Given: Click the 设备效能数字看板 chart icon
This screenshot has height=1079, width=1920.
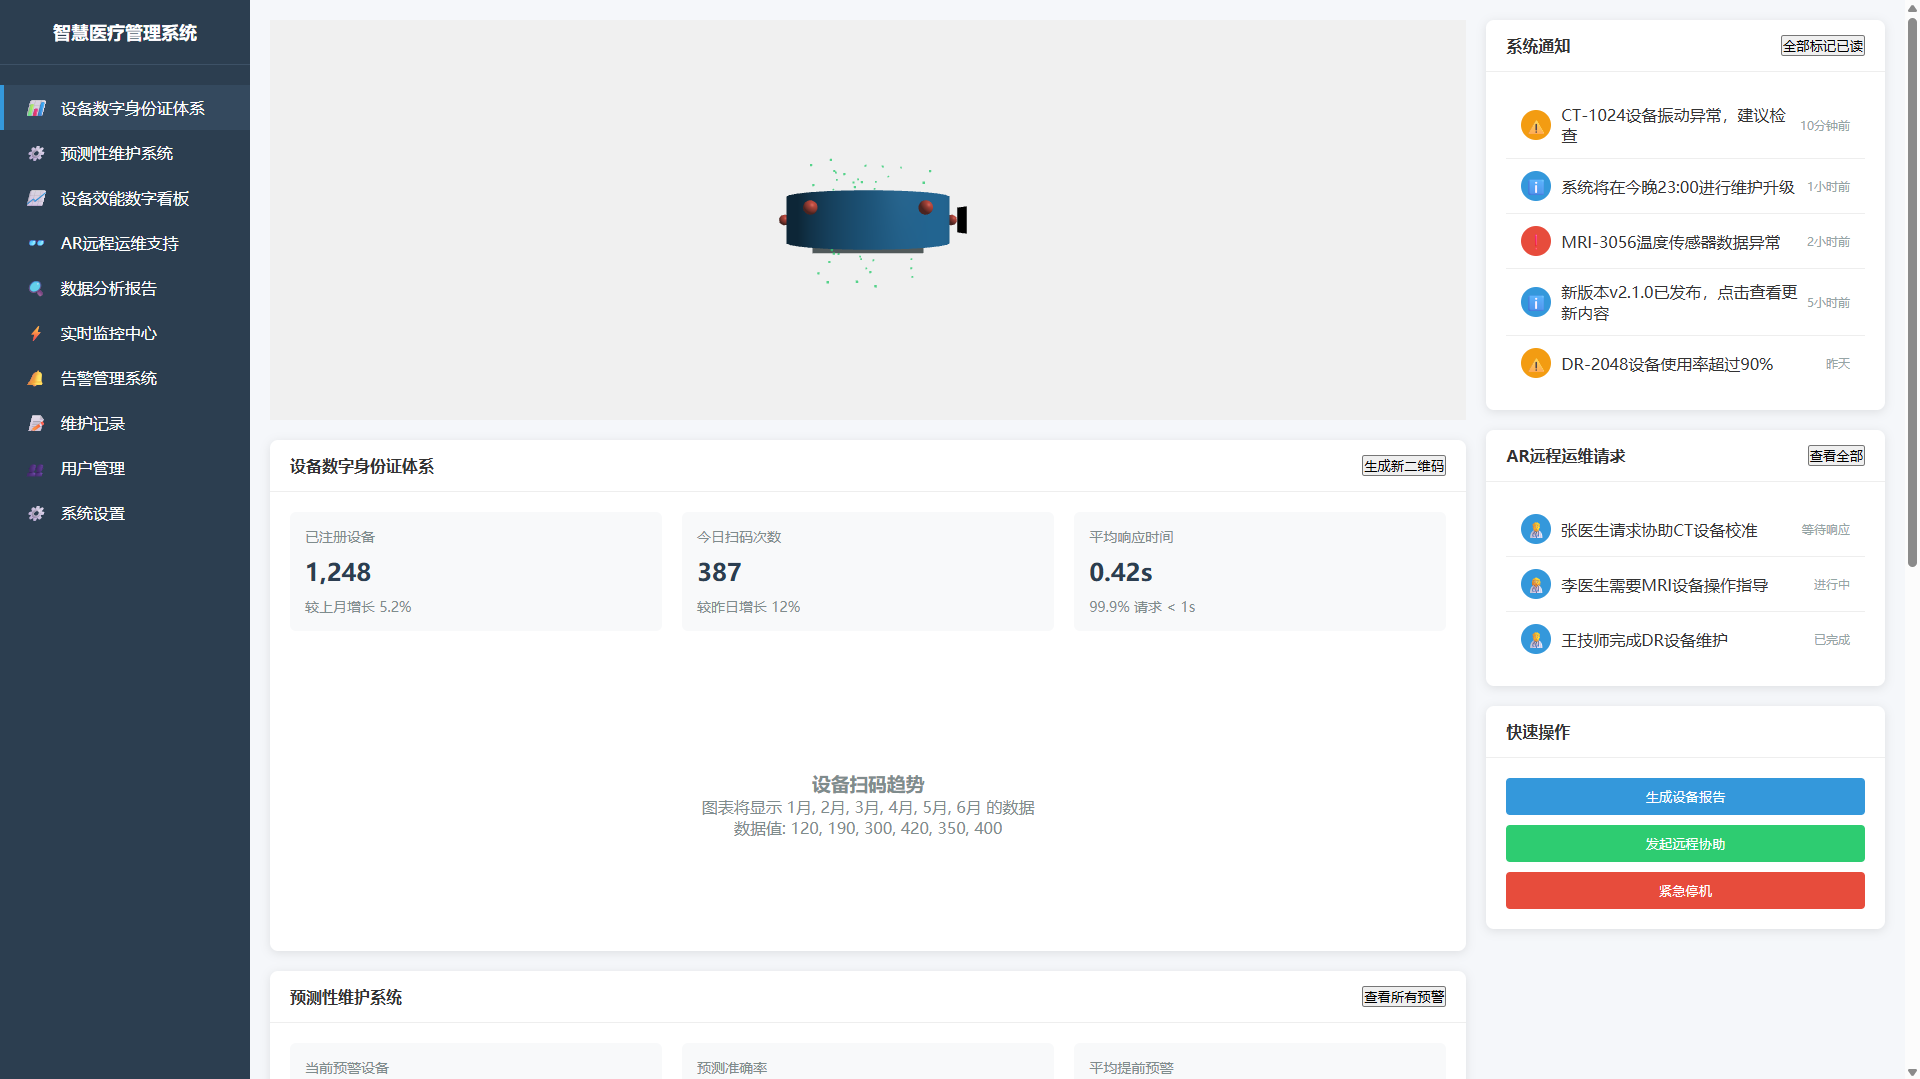Looking at the screenshot, I should coord(36,198).
